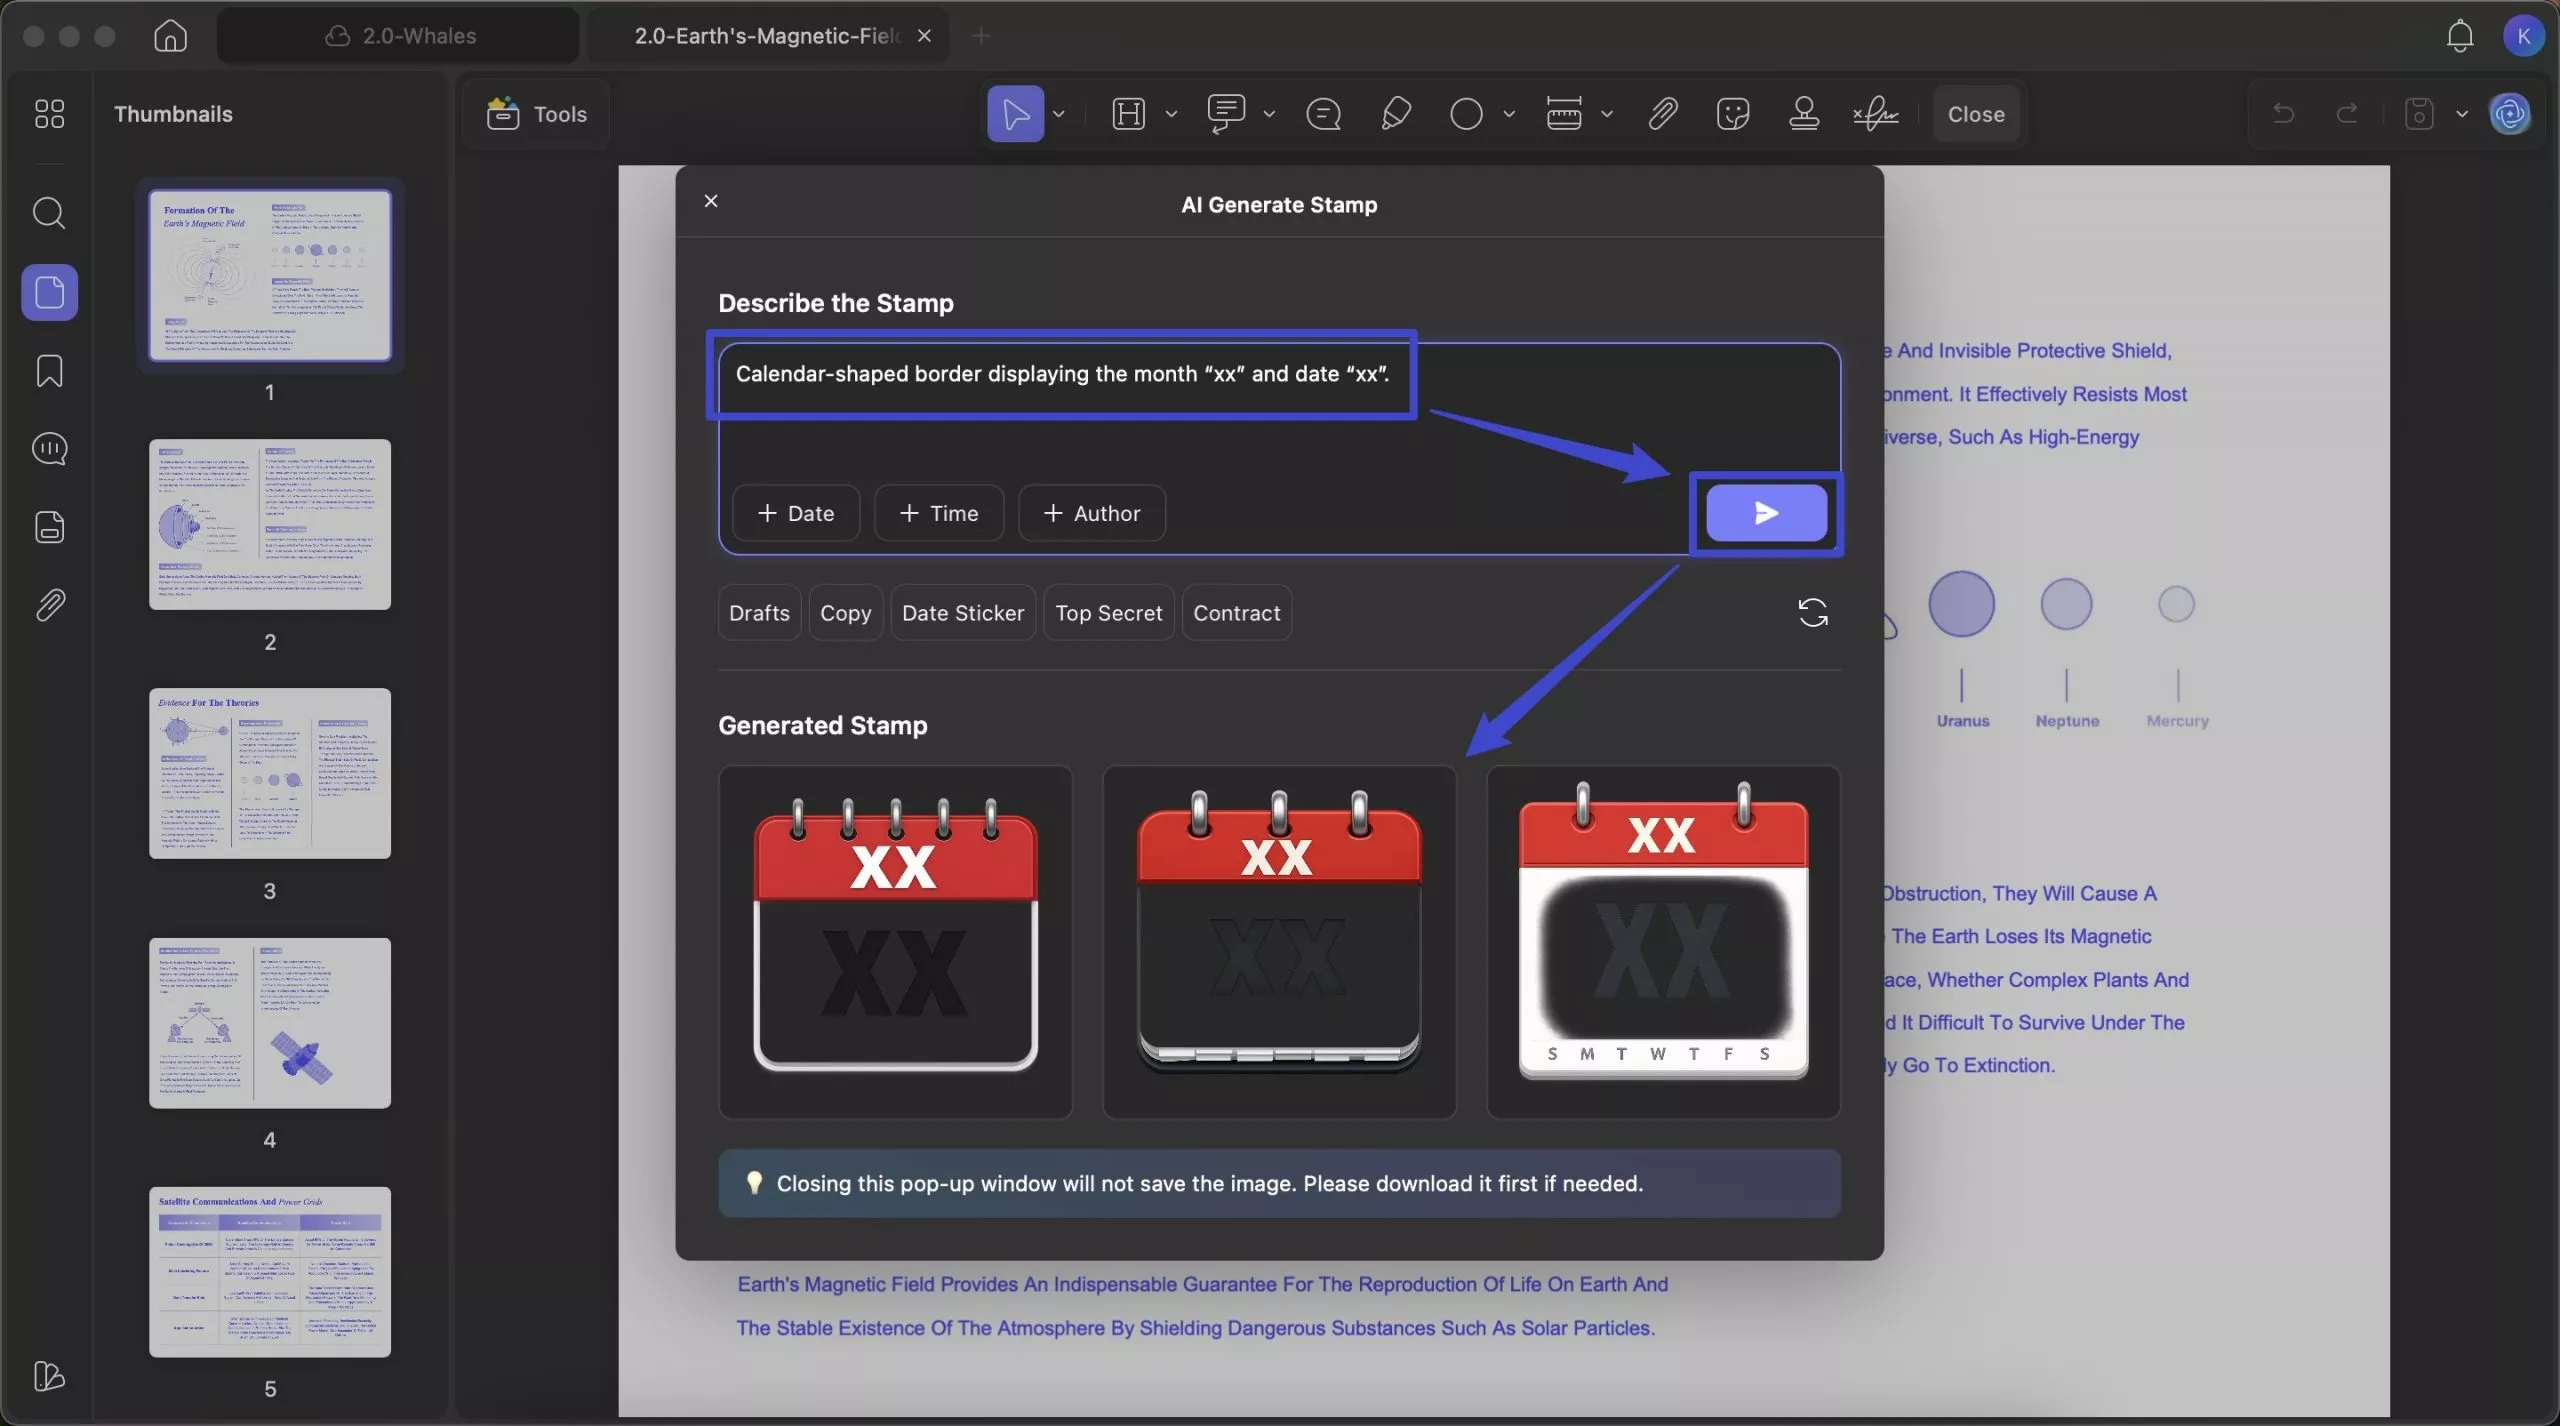Click the Attachment paperclip in the toolbar
The width and height of the screenshot is (2560, 1426).
pyautogui.click(x=1662, y=114)
